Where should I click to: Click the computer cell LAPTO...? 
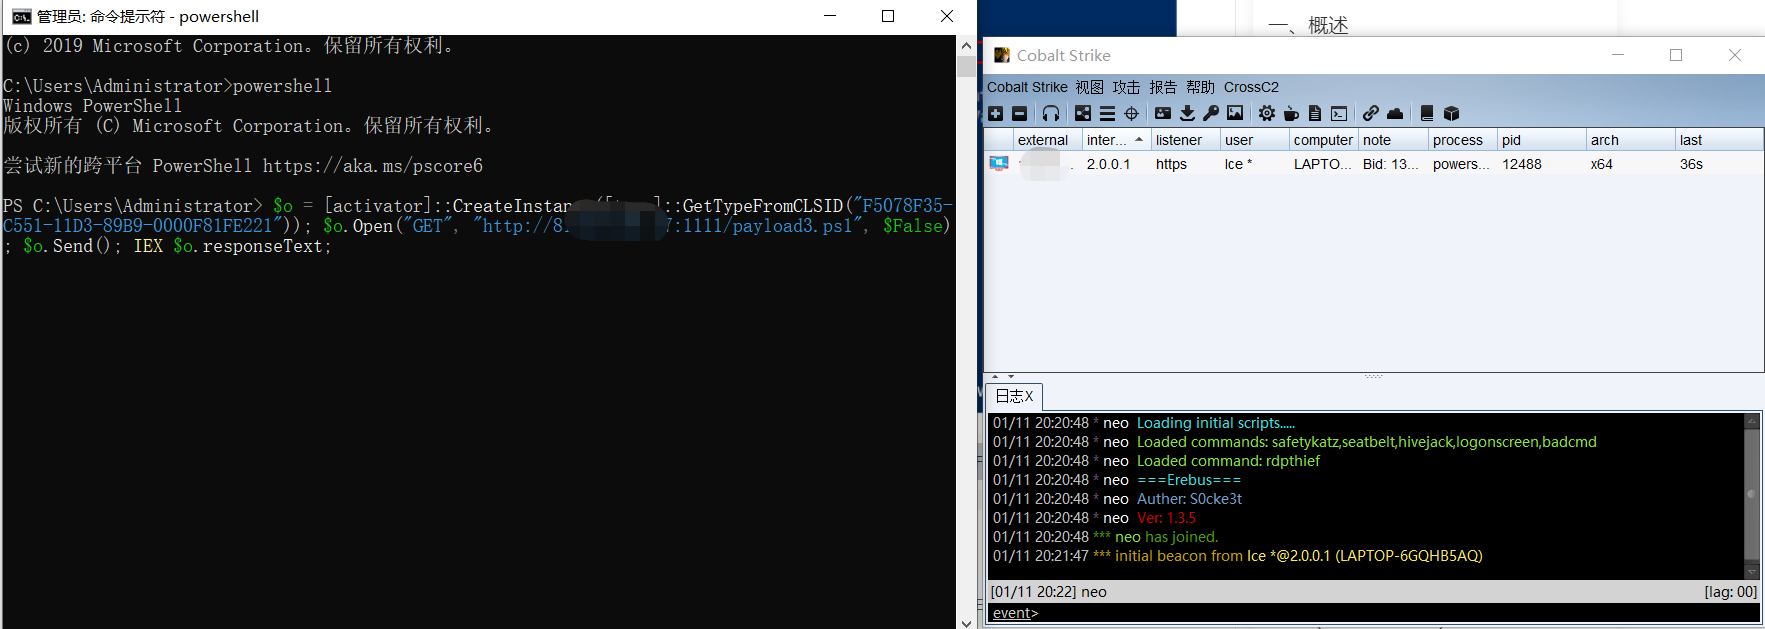[x=1322, y=164]
